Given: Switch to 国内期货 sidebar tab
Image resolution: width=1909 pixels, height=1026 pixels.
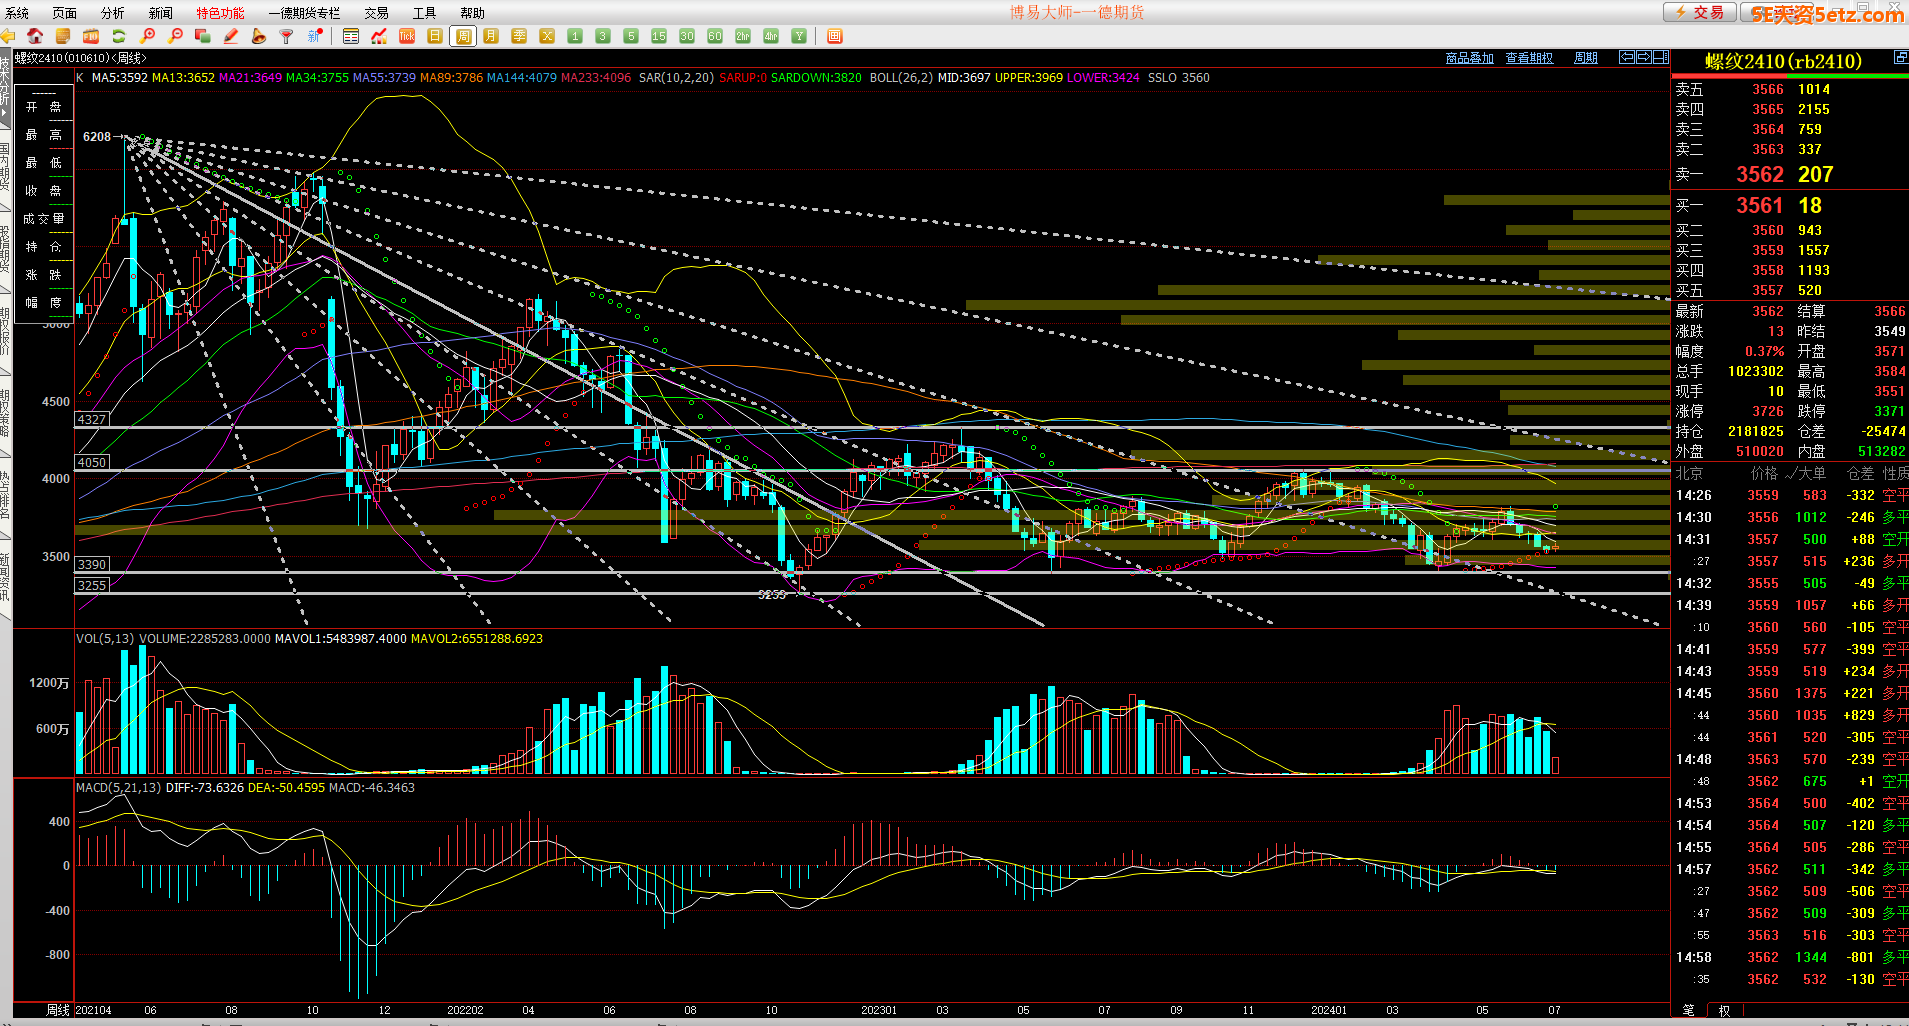Looking at the screenshot, I should coord(5,167).
